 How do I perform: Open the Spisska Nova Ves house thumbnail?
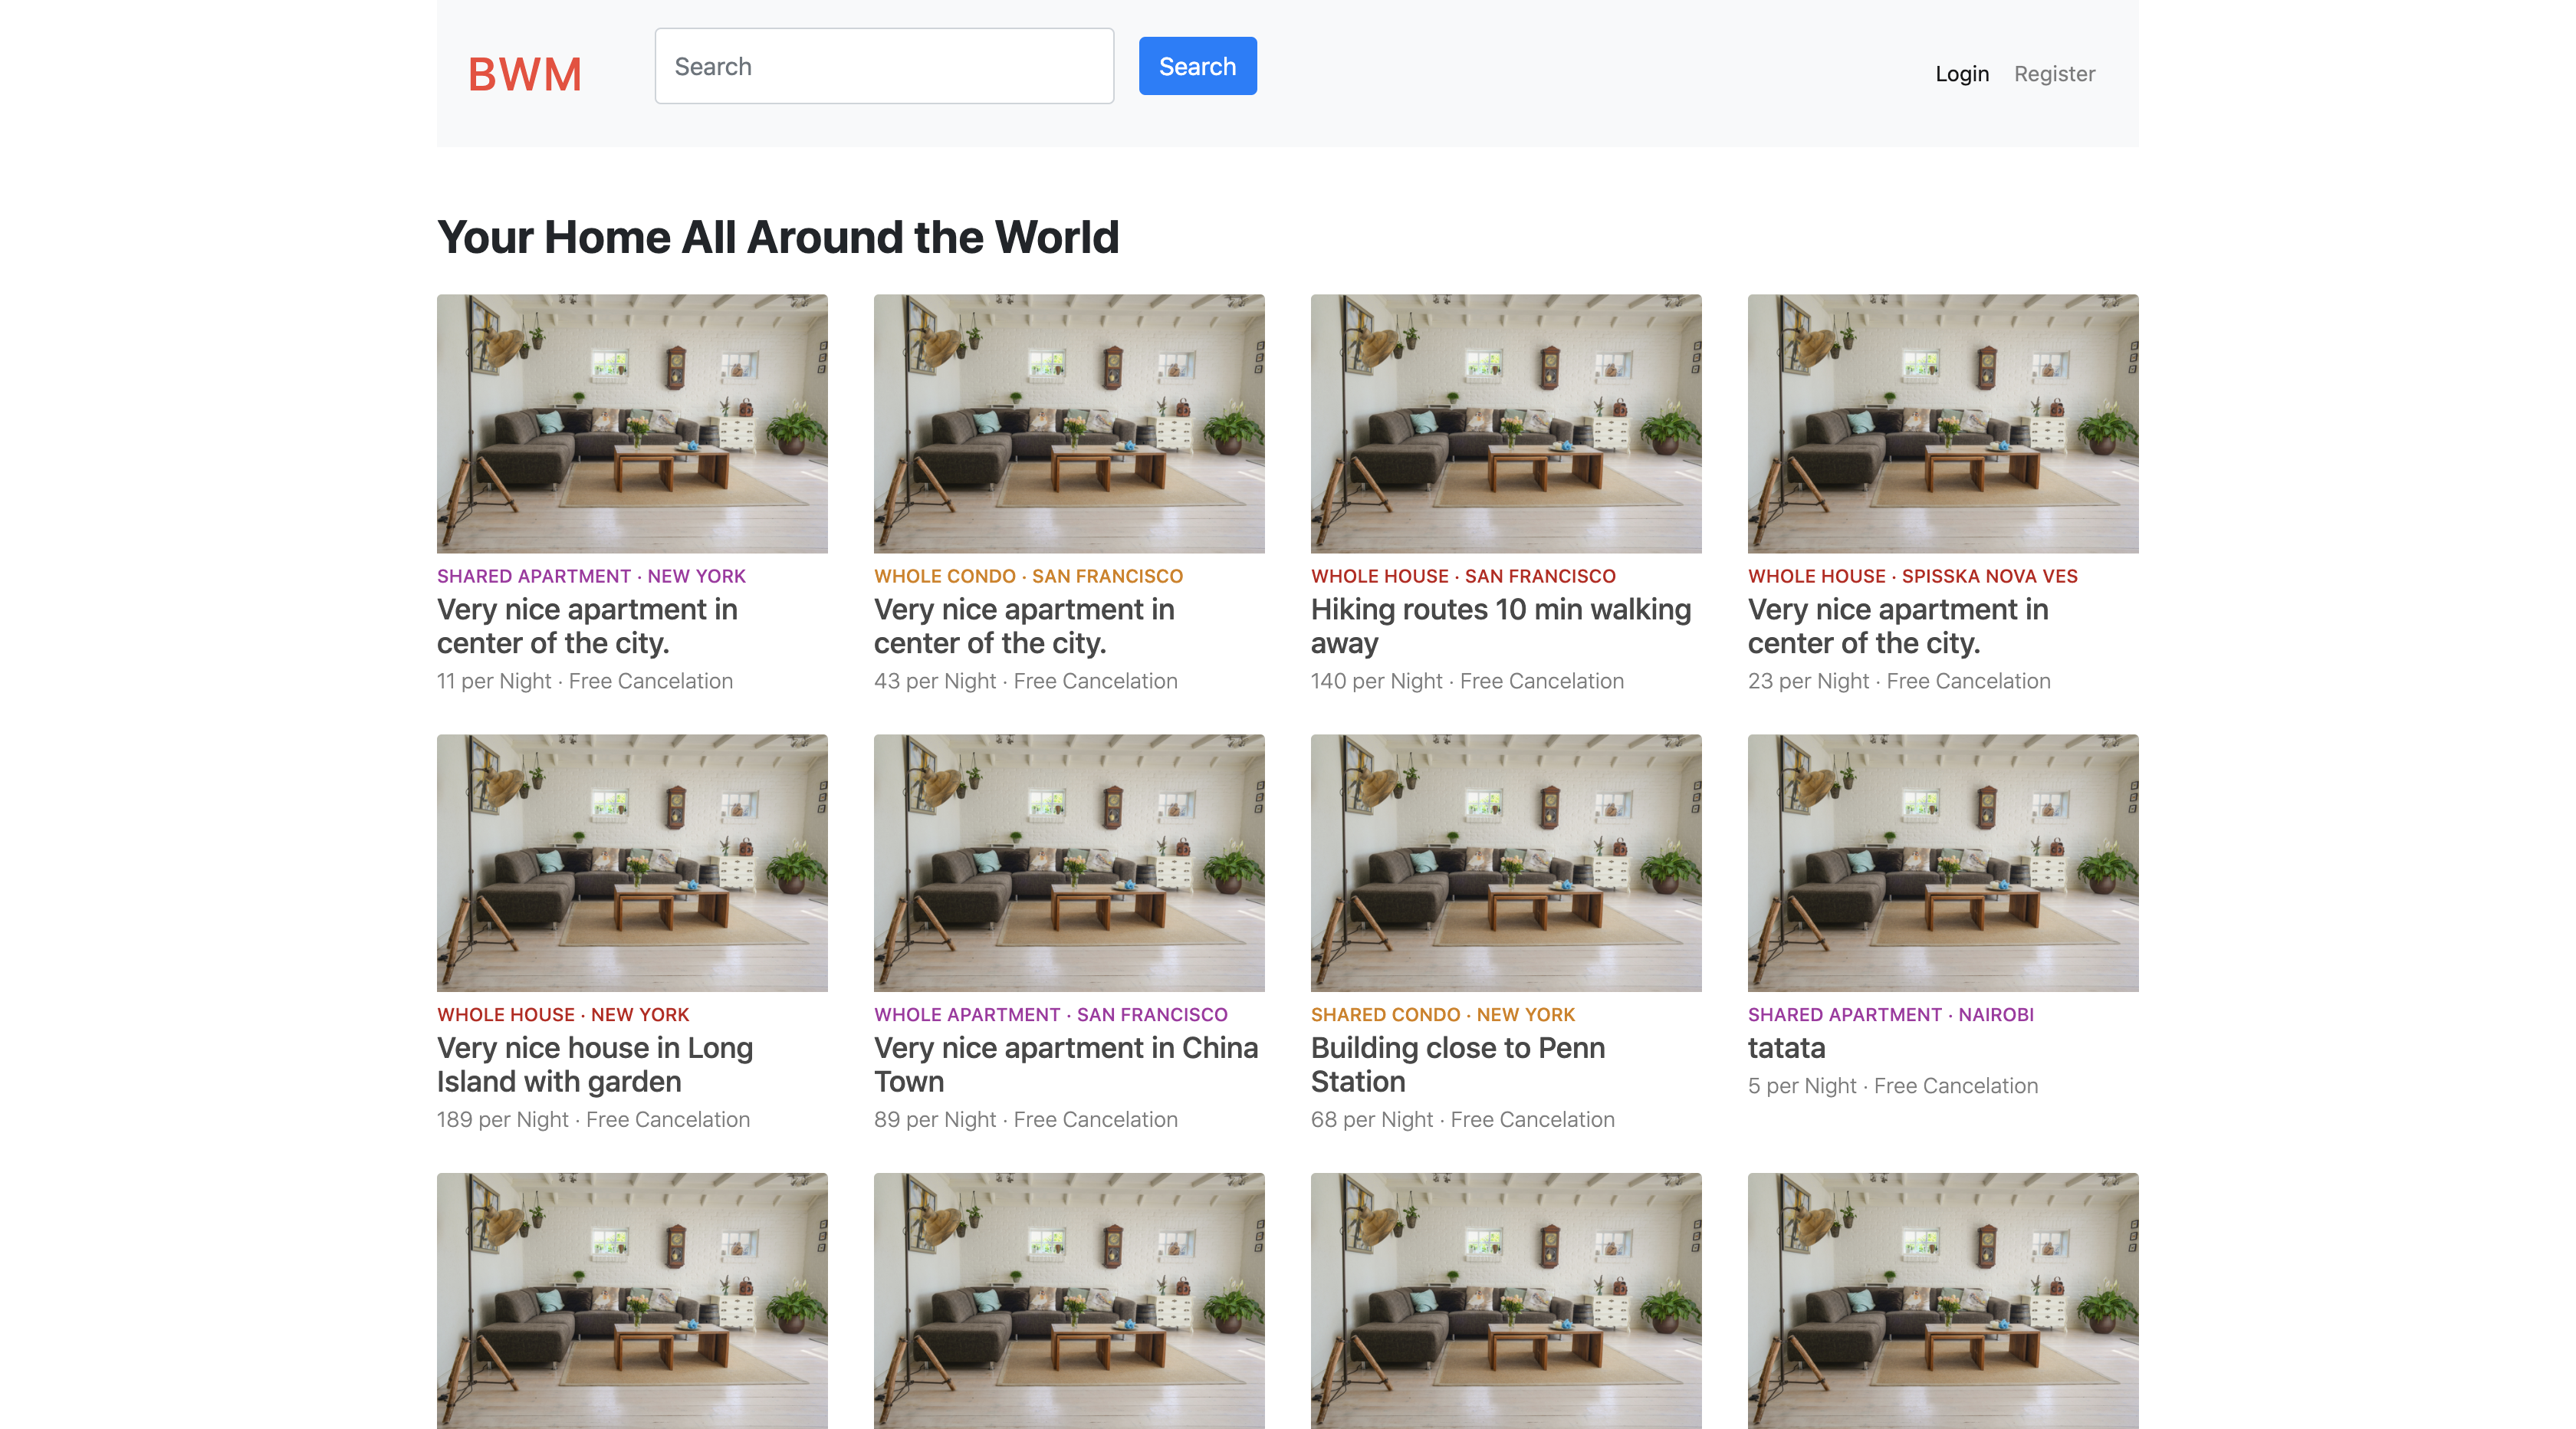tap(1942, 423)
